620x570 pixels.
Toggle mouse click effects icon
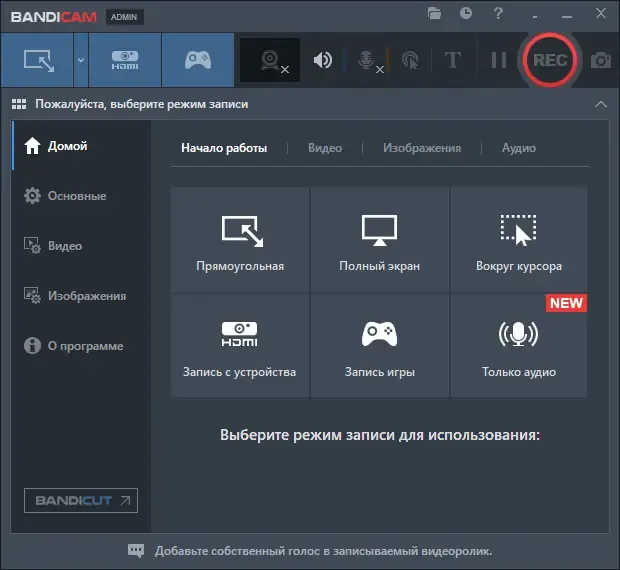pyautogui.click(x=410, y=60)
